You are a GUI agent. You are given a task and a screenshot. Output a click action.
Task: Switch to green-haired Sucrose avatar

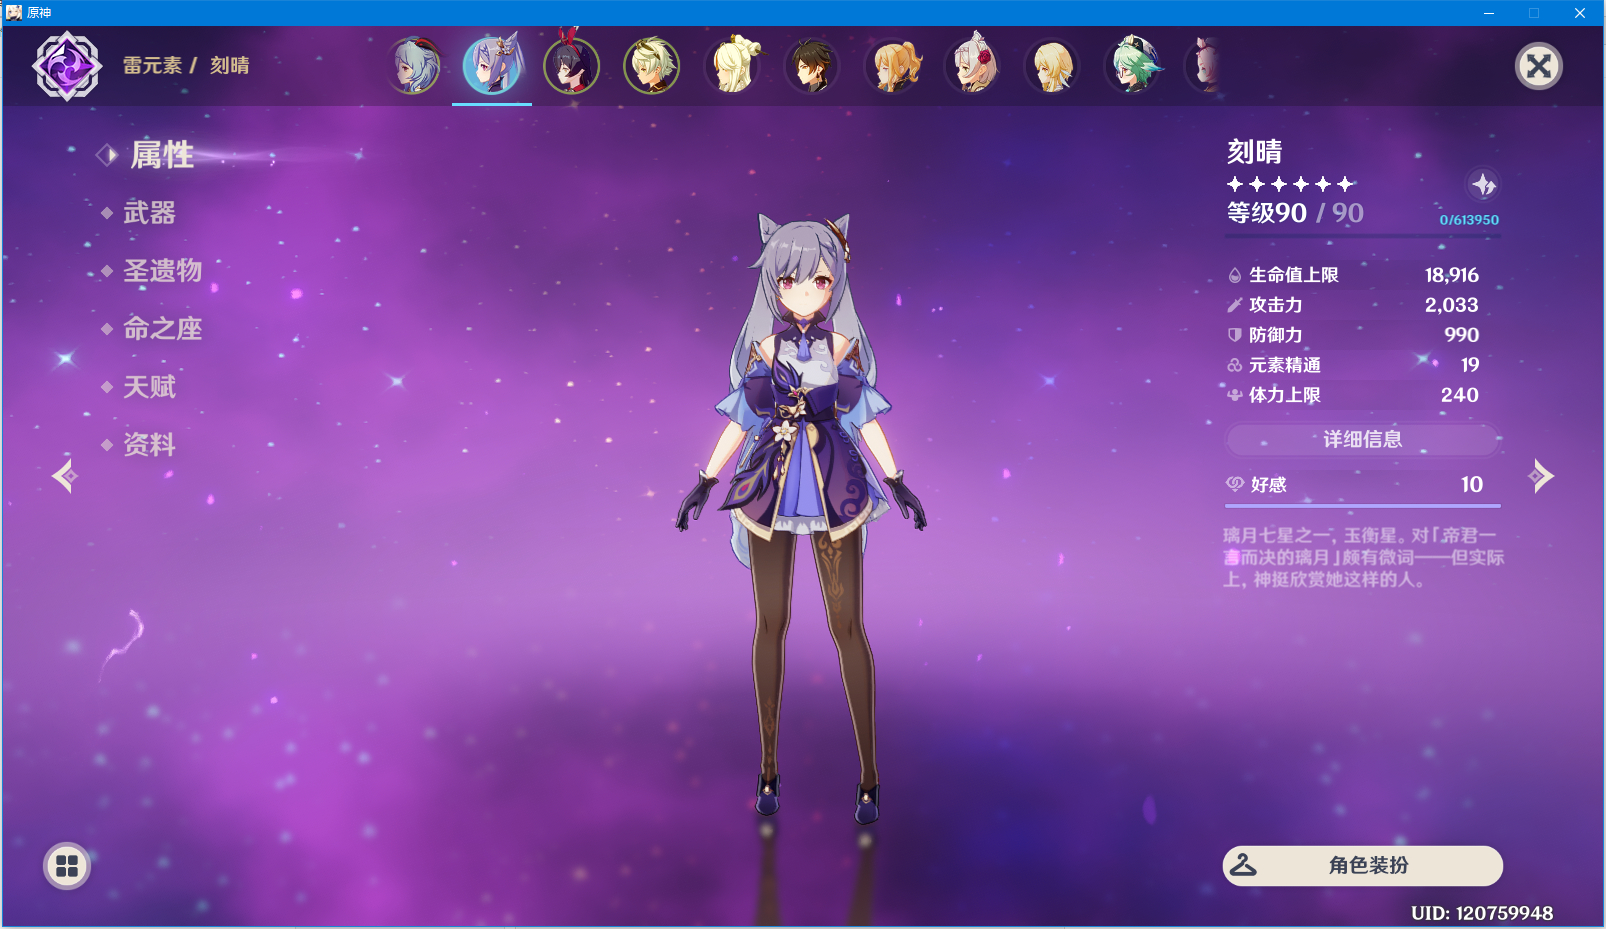[x=1132, y=66]
